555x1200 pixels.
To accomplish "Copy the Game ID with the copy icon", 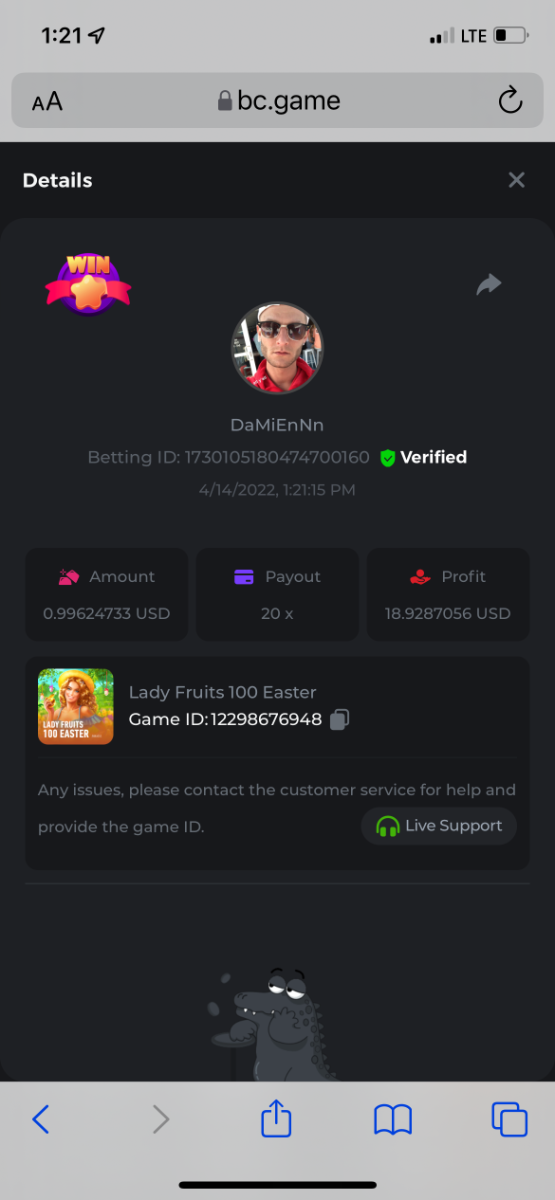I will coord(340,719).
